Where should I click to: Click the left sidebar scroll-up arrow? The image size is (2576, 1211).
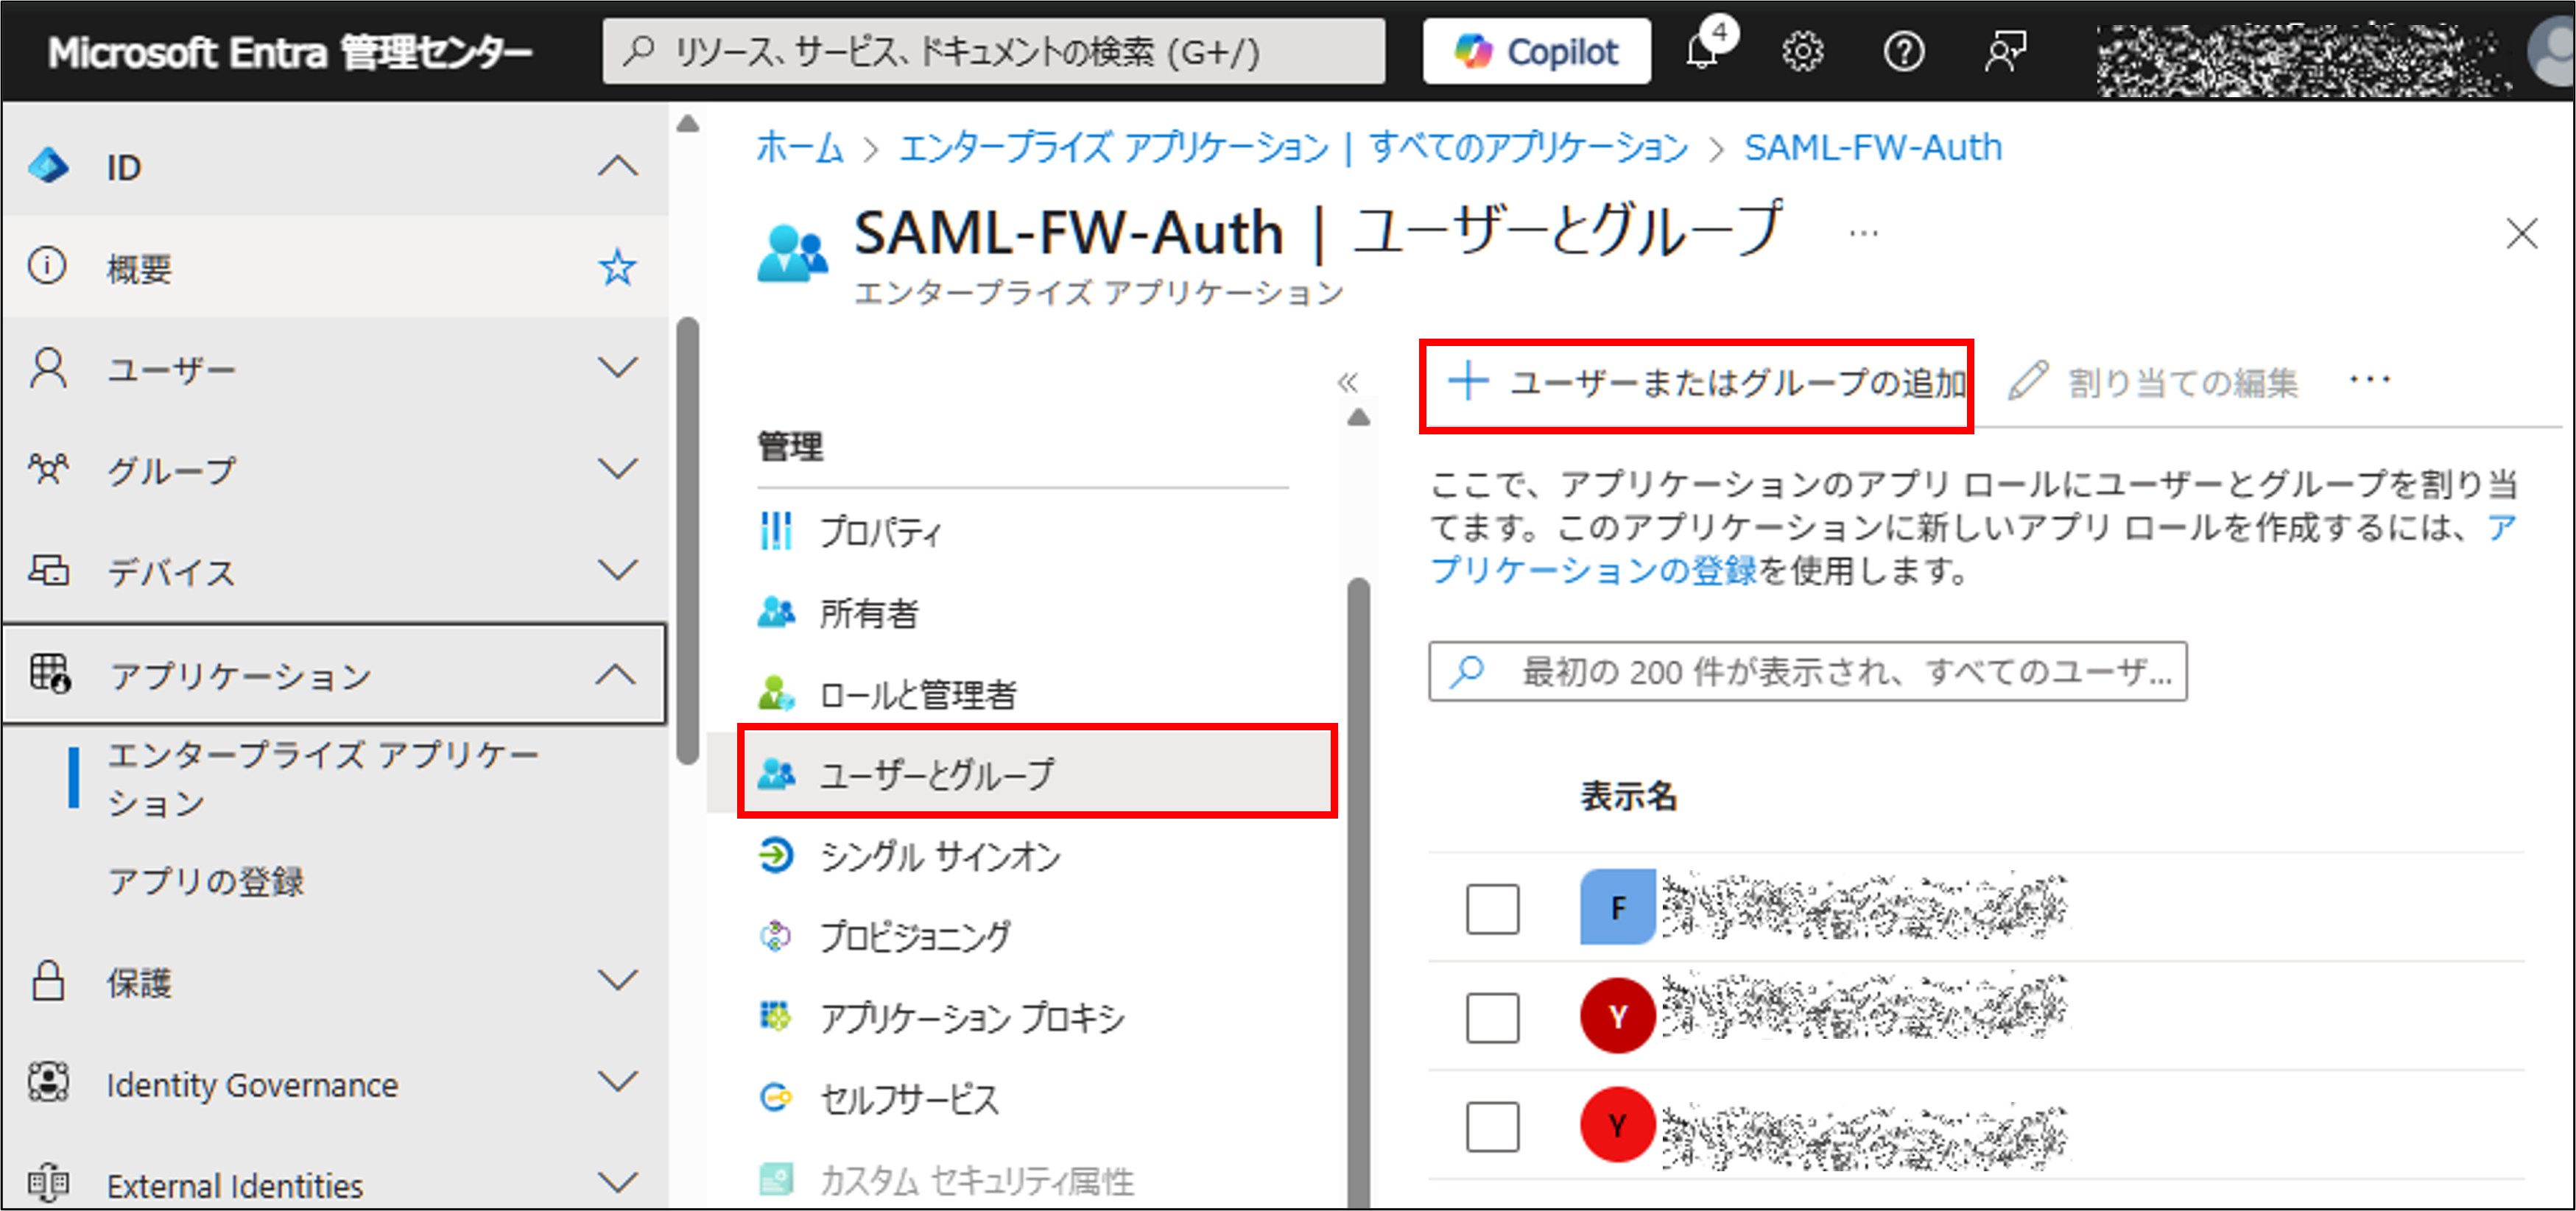point(687,124)
